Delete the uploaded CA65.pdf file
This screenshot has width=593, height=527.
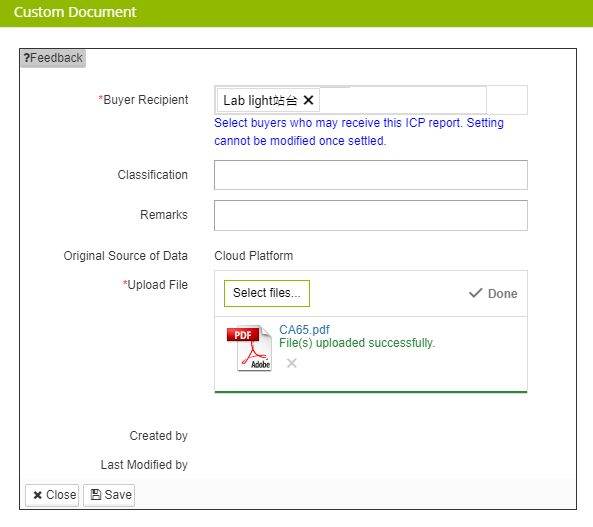tap(292, 363)
